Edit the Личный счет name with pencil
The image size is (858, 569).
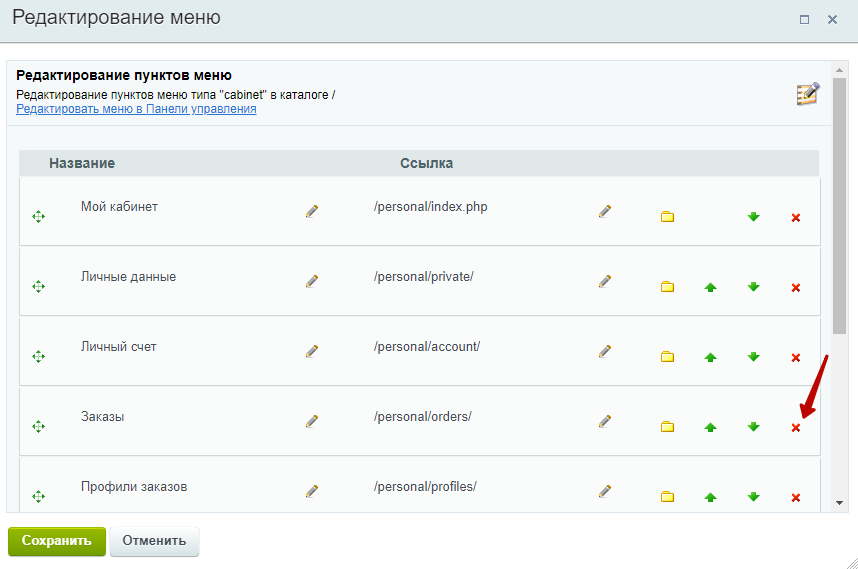tap(312, 351)
